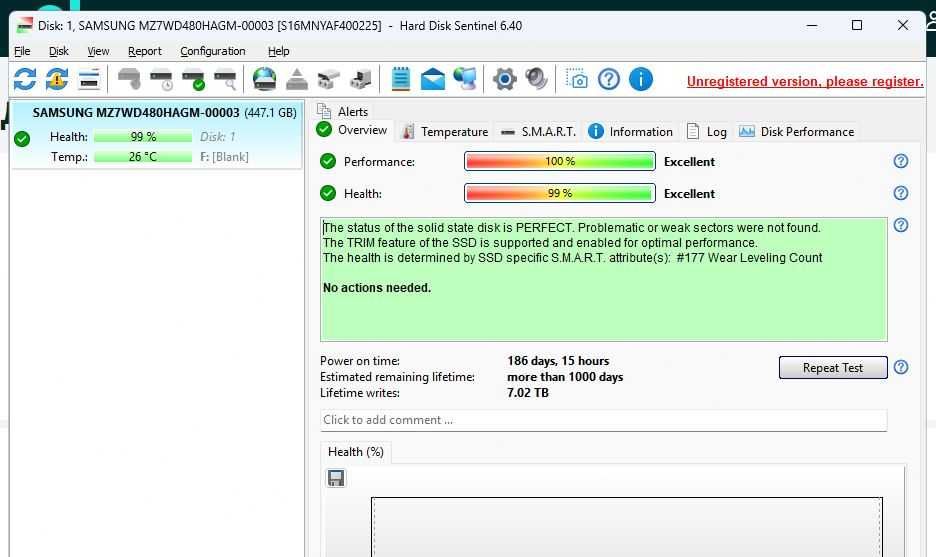Maximize the Hard Disk Sentinel window
936x557 pixels.
tap(857, 25)
